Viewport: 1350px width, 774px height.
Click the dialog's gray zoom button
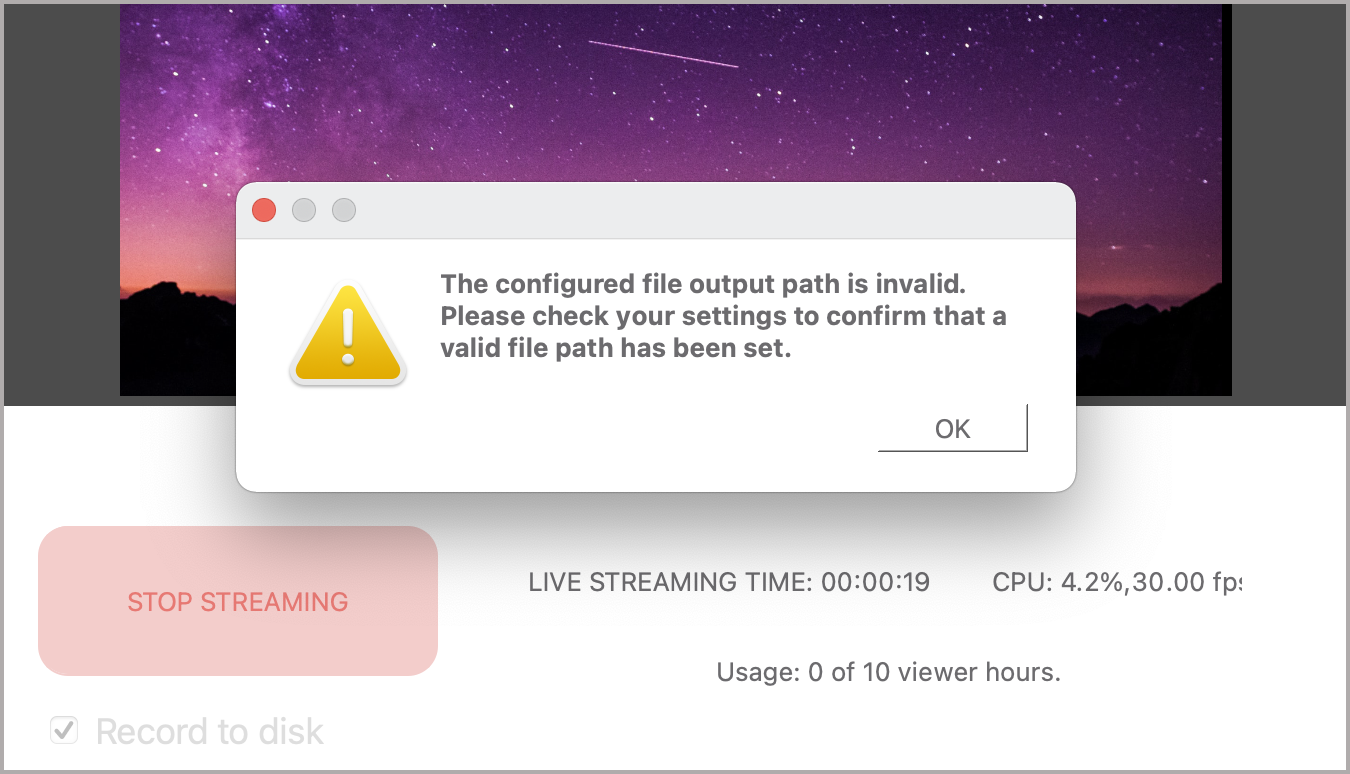(344, 210)
